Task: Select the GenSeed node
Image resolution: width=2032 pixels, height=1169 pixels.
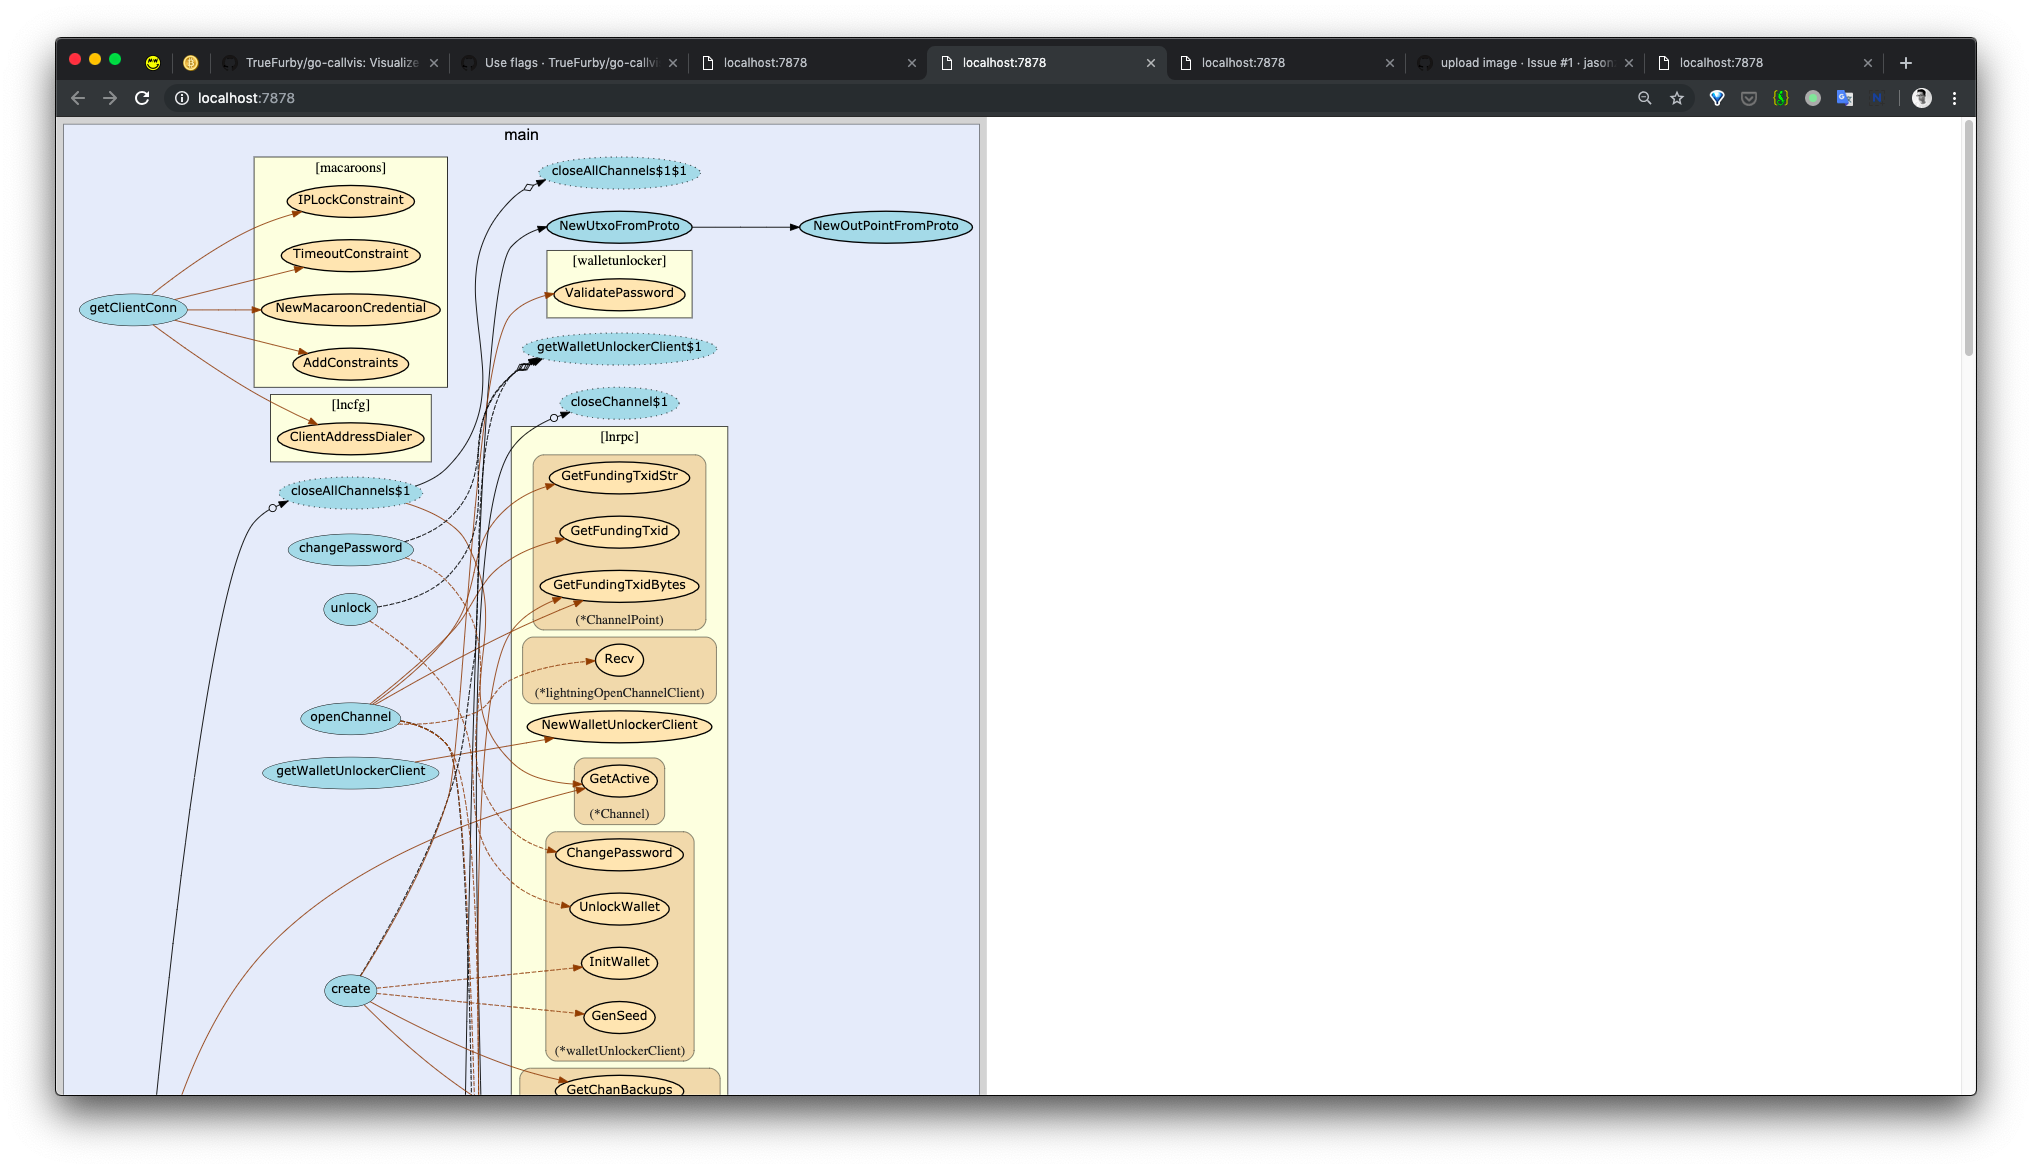Action: click(x=619, y=1016)
